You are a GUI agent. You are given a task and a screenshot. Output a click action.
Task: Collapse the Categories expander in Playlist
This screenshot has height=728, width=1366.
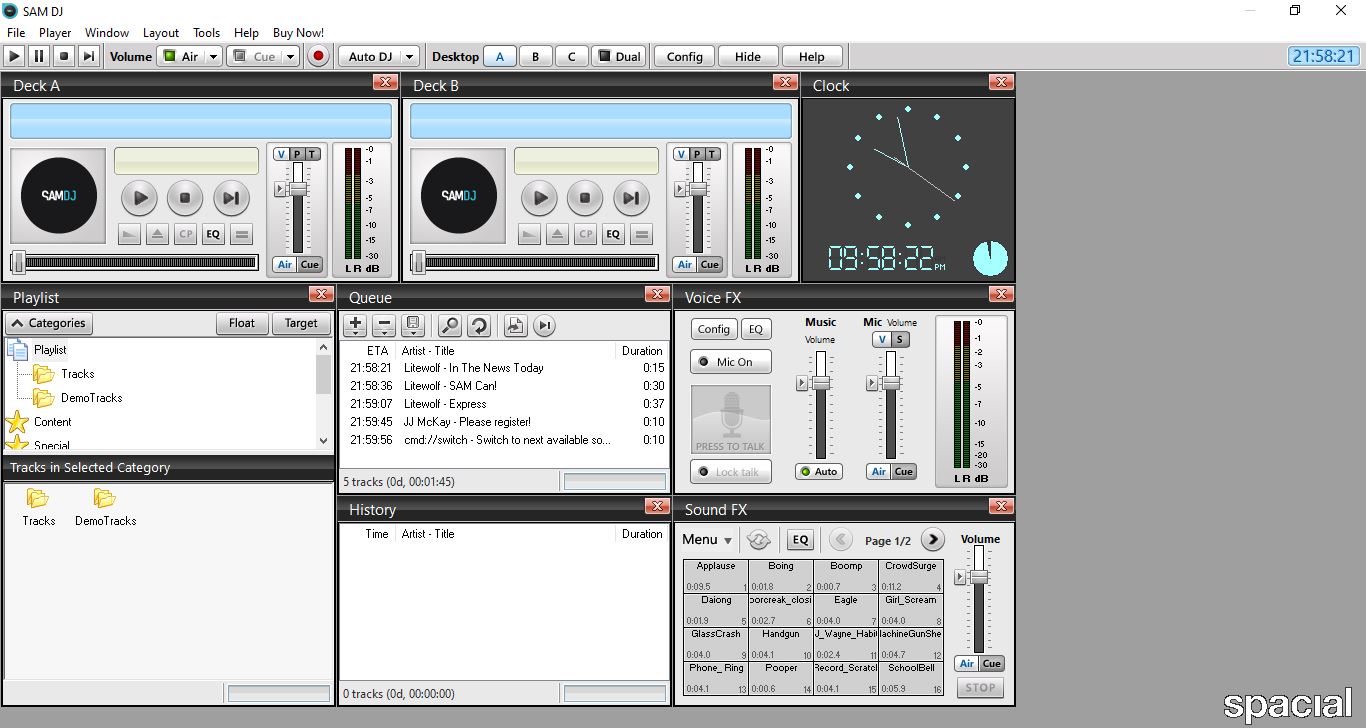click(x=49, y=323)
